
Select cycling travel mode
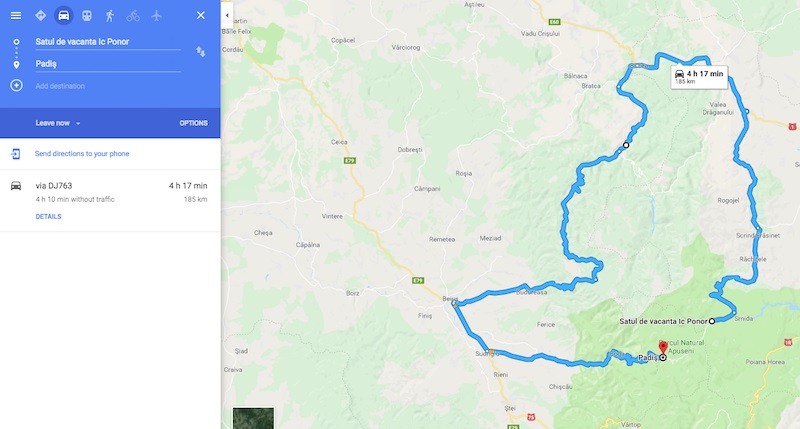click(x=133, y=16)
